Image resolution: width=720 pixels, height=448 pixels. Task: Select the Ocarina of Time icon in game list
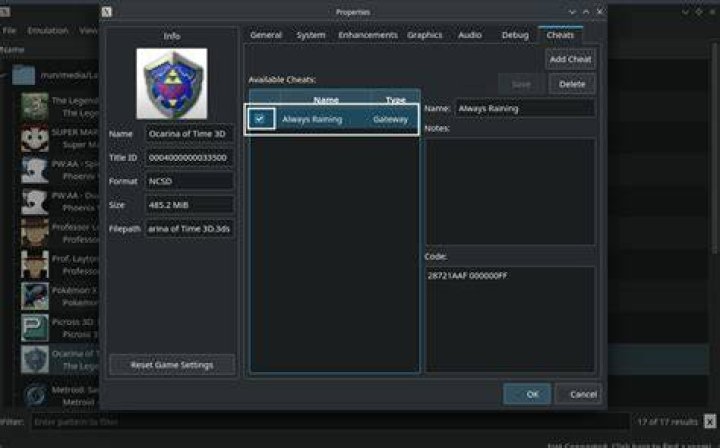point(35,359)
